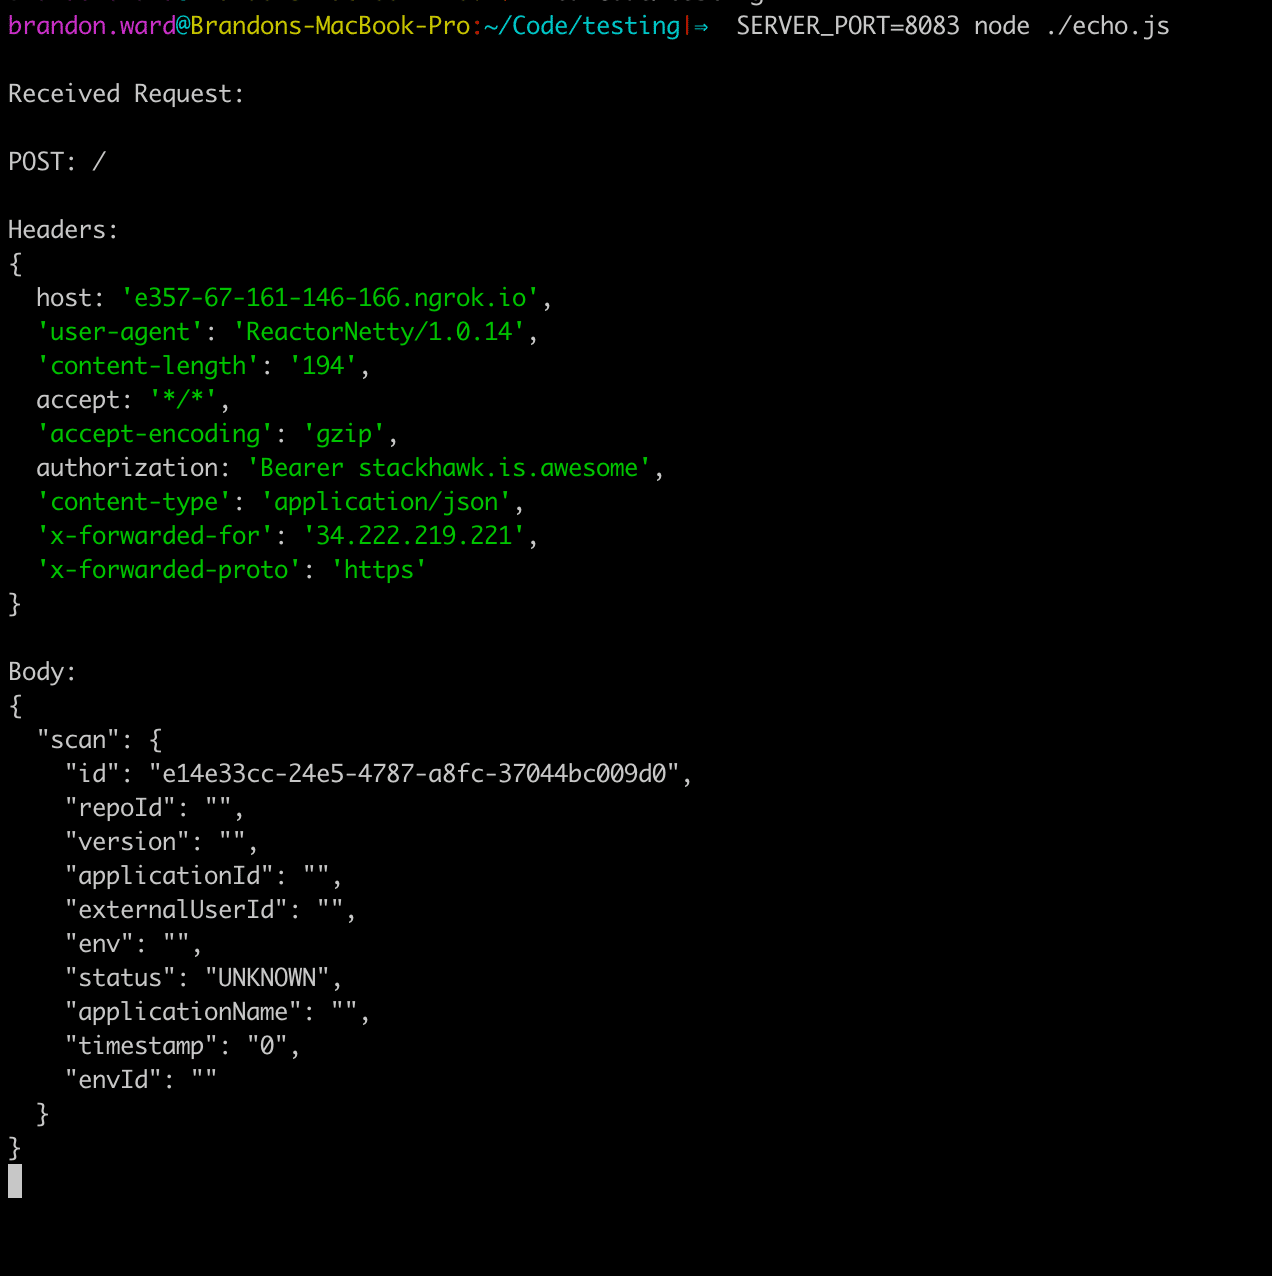Image resolution: width=1272 pixels, height=1276 pixels.
Task: Click the content-length value '194'
Action: 323,366
